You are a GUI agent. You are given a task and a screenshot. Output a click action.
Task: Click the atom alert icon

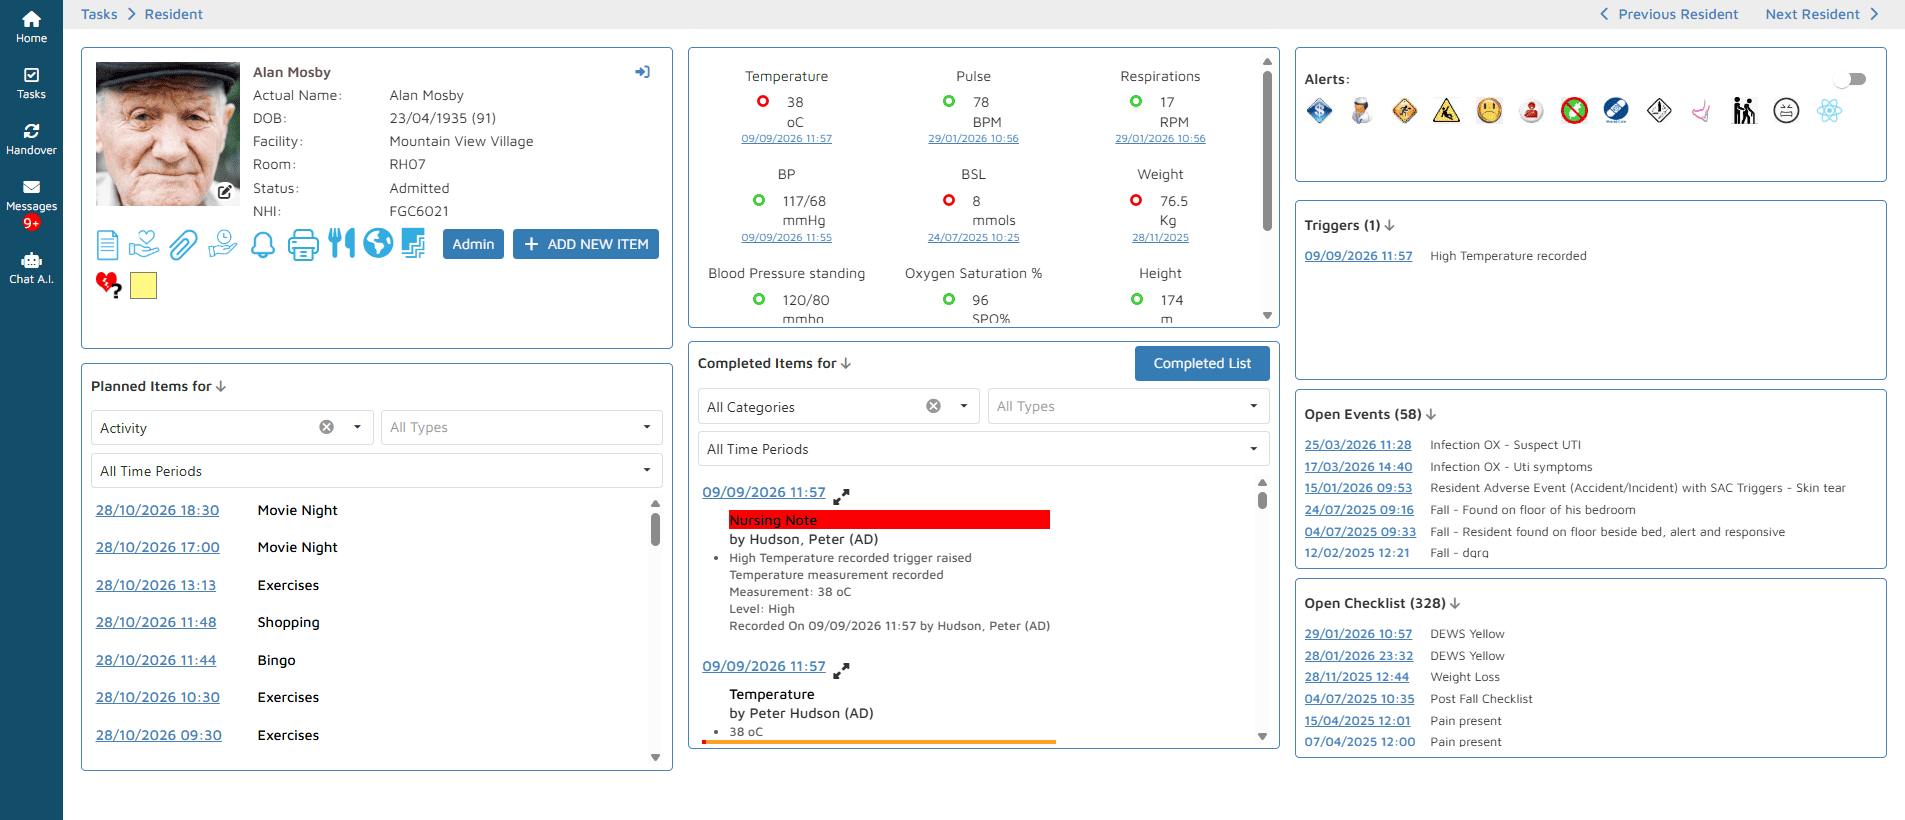click(1829, 111)
